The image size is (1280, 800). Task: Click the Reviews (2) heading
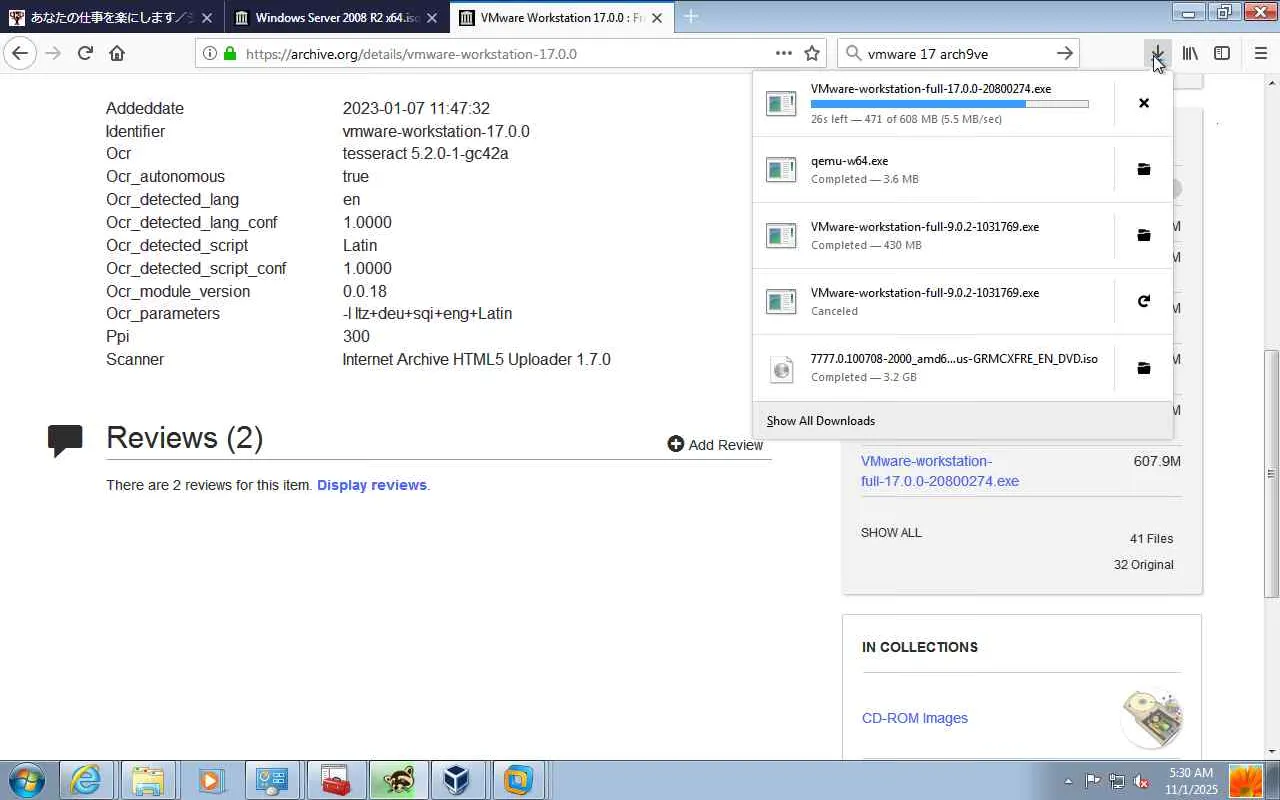tap(184, 438)
